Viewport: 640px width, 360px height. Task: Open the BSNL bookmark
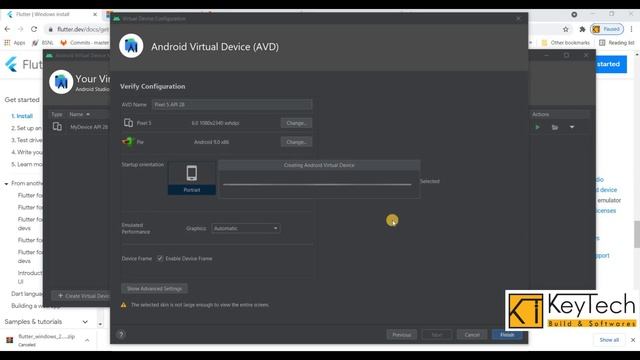(x=42, y=42)
